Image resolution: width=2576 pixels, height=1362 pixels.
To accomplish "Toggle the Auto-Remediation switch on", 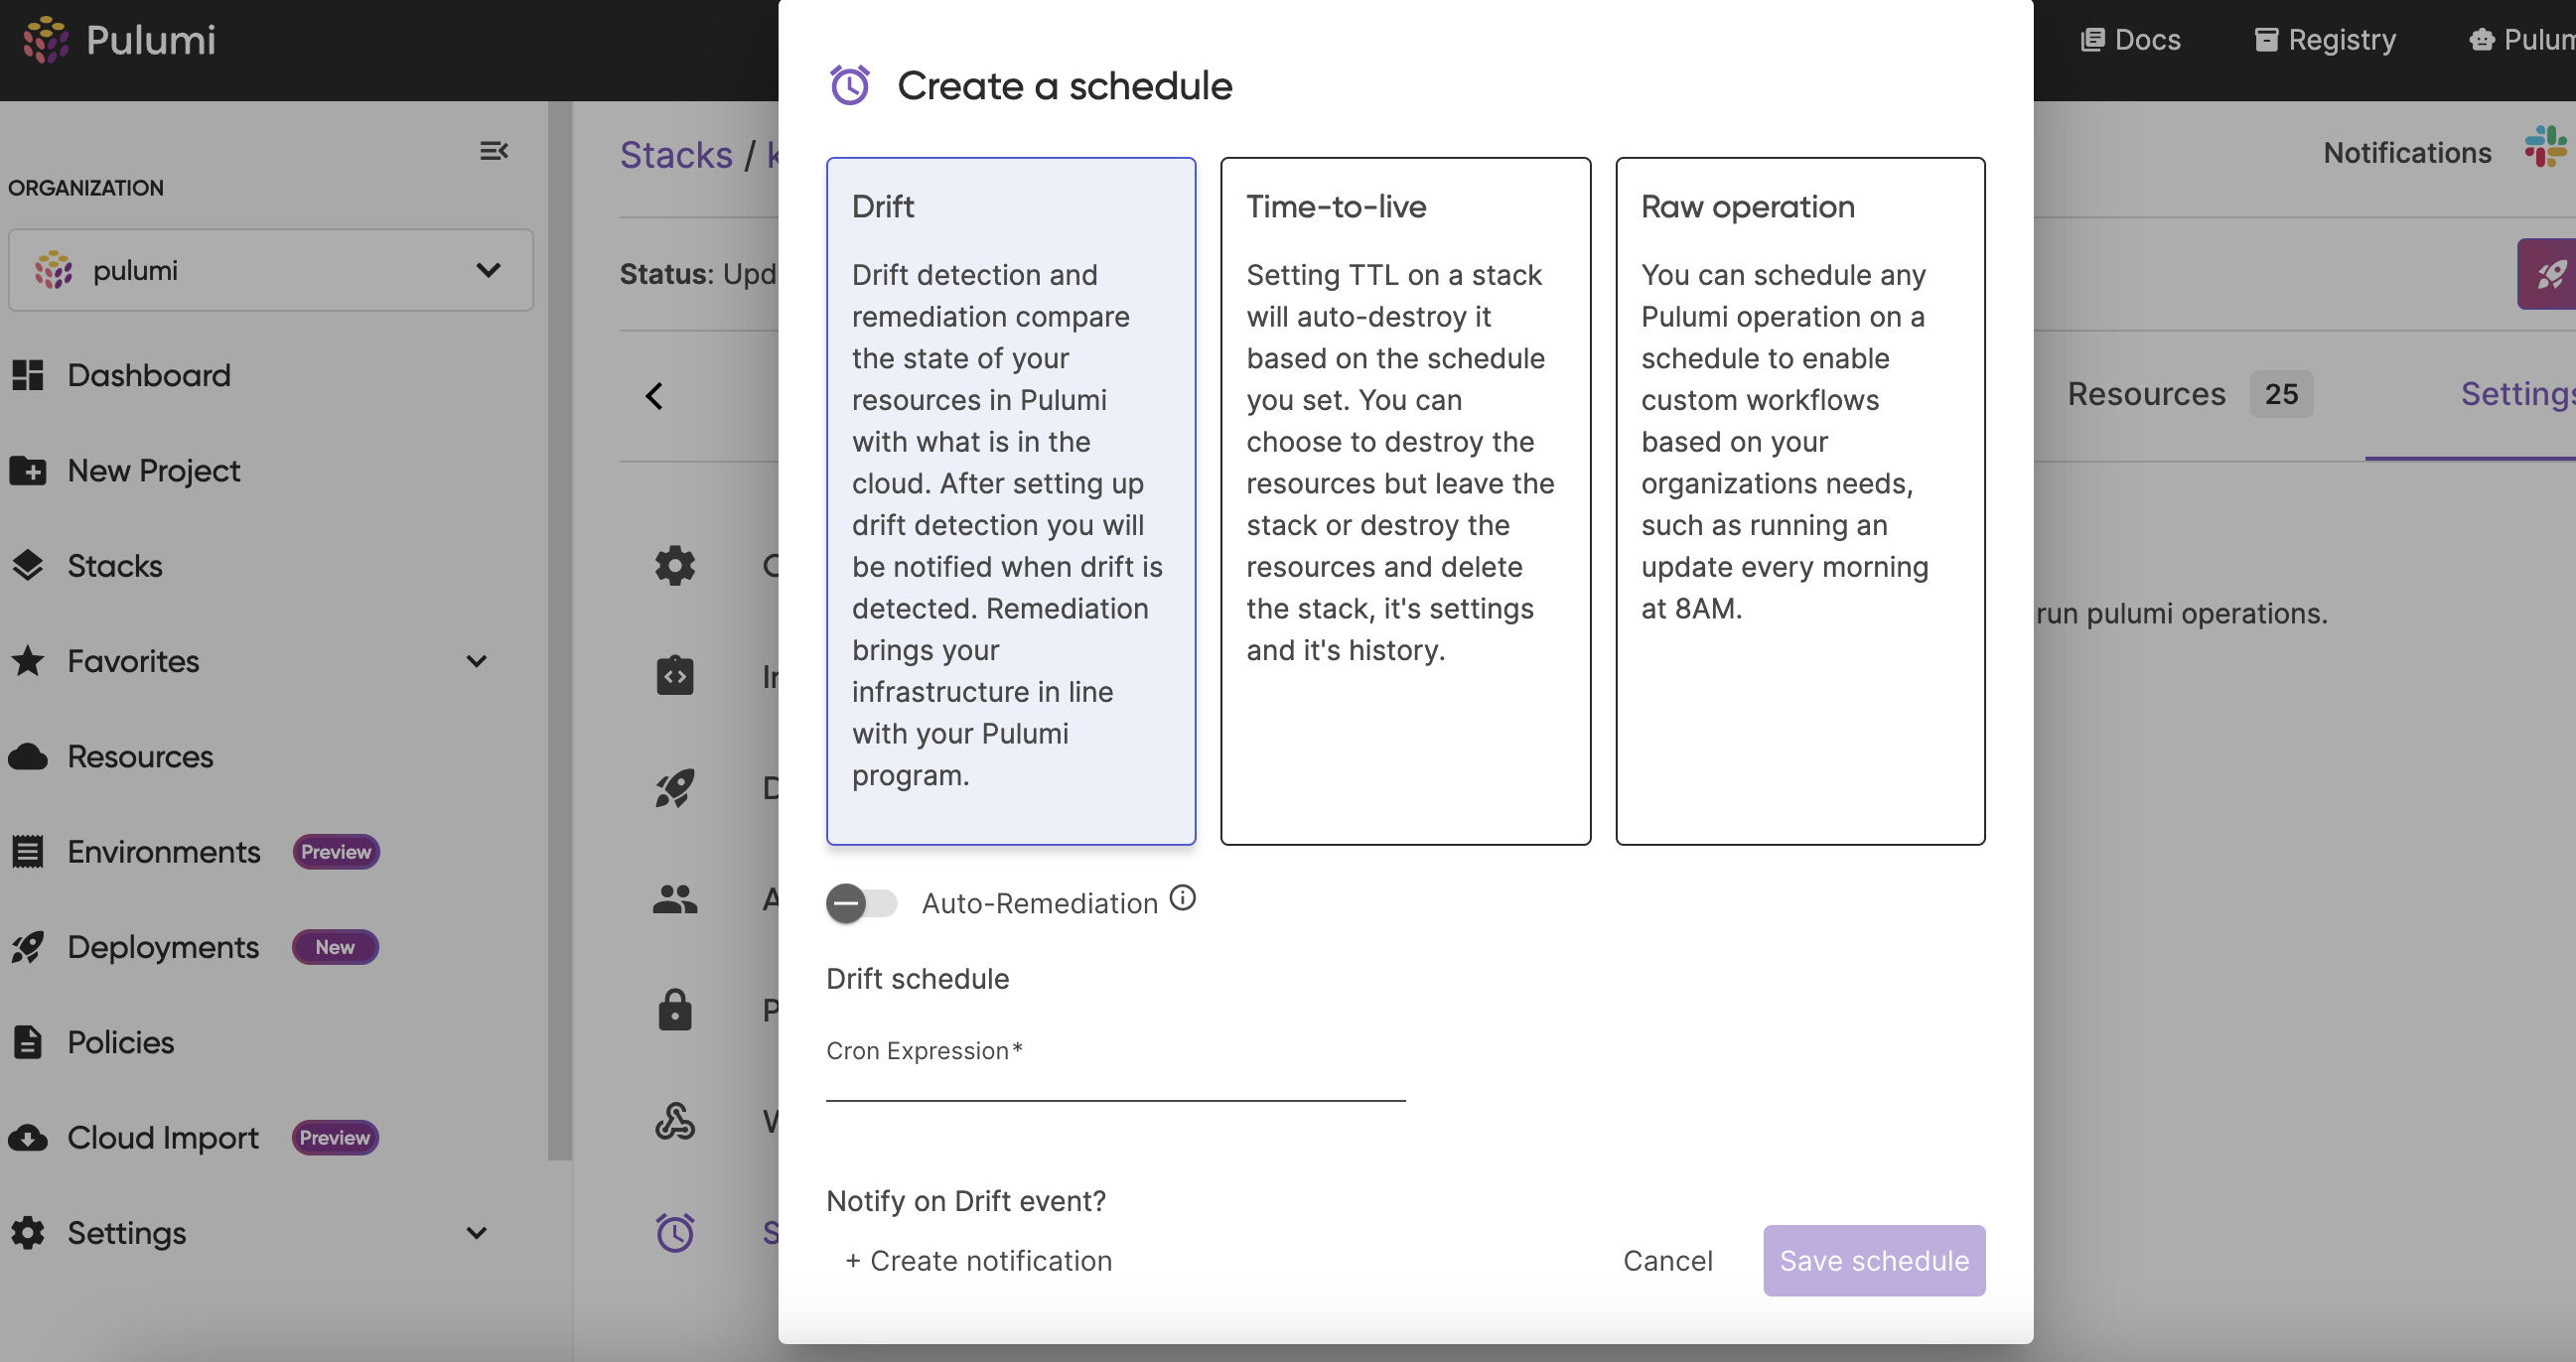I will (x=860, y=902).
